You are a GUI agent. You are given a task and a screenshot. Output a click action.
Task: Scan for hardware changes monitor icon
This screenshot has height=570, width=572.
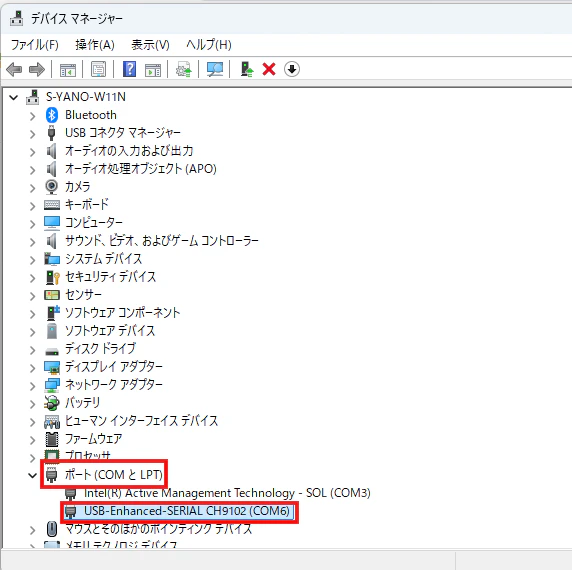pos(214,69)
